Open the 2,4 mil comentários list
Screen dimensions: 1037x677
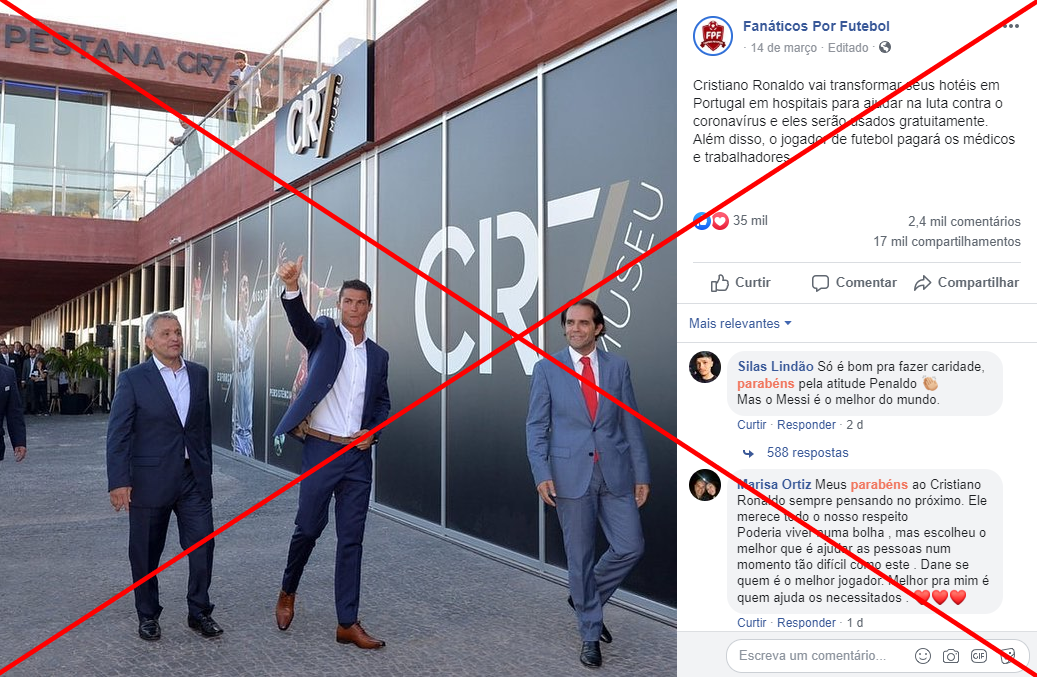coord(964,221)
